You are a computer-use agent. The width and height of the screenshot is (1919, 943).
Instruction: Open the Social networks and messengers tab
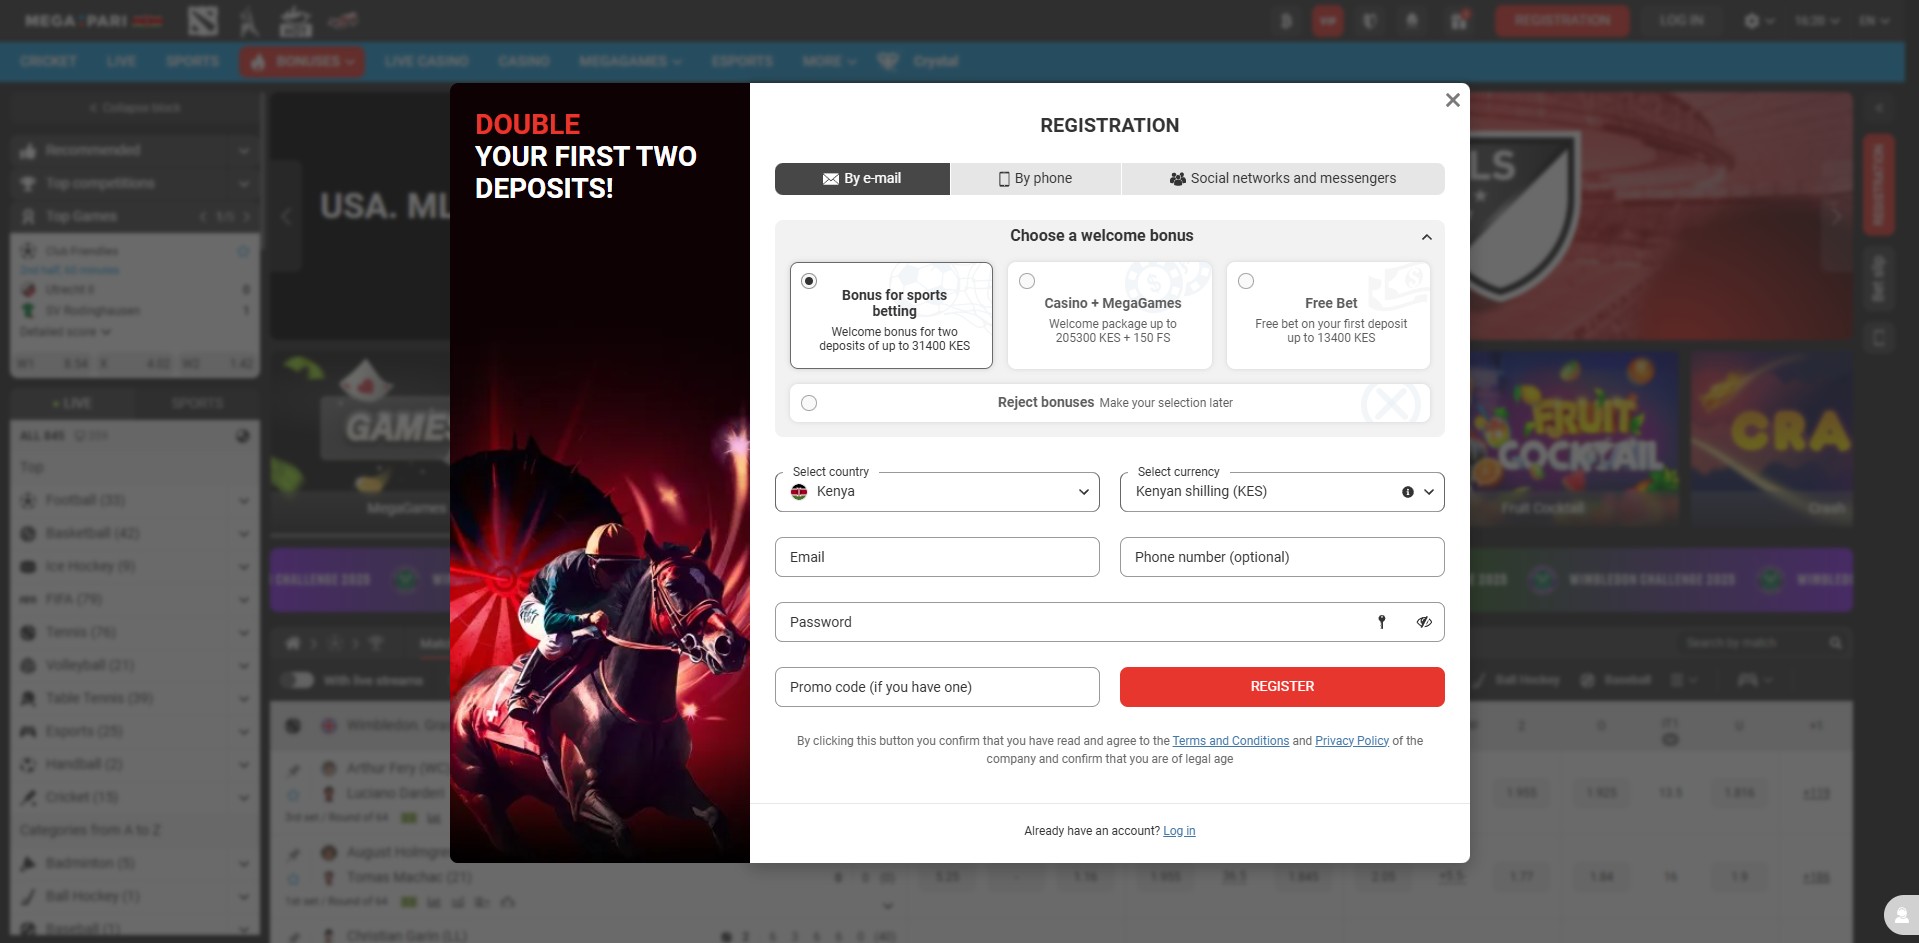[1283, 178]
